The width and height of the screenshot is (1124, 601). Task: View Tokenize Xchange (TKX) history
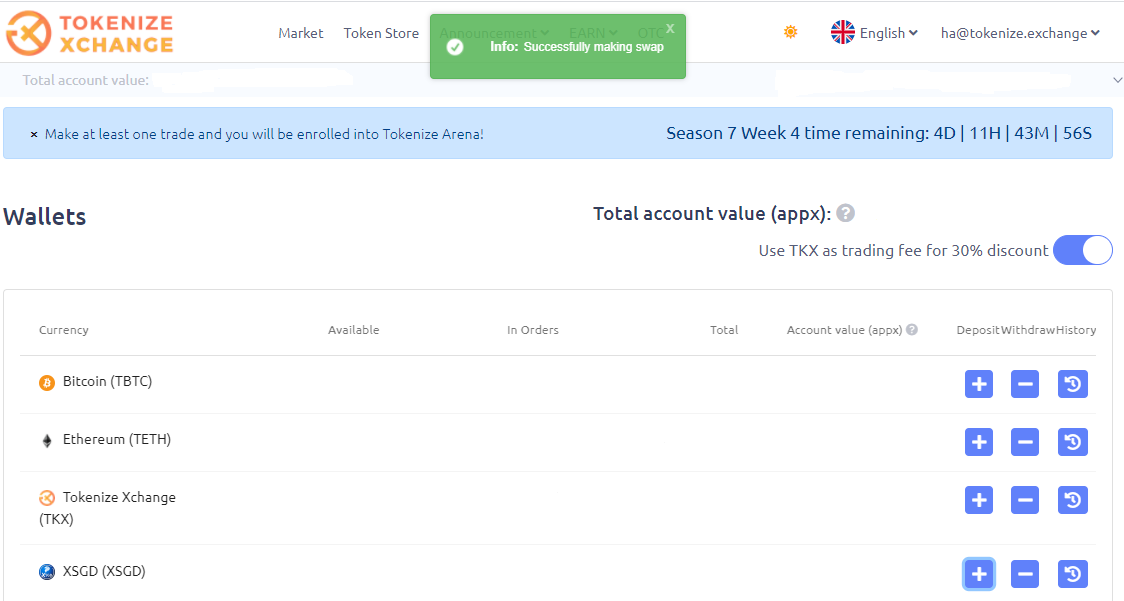[1072, 500]
